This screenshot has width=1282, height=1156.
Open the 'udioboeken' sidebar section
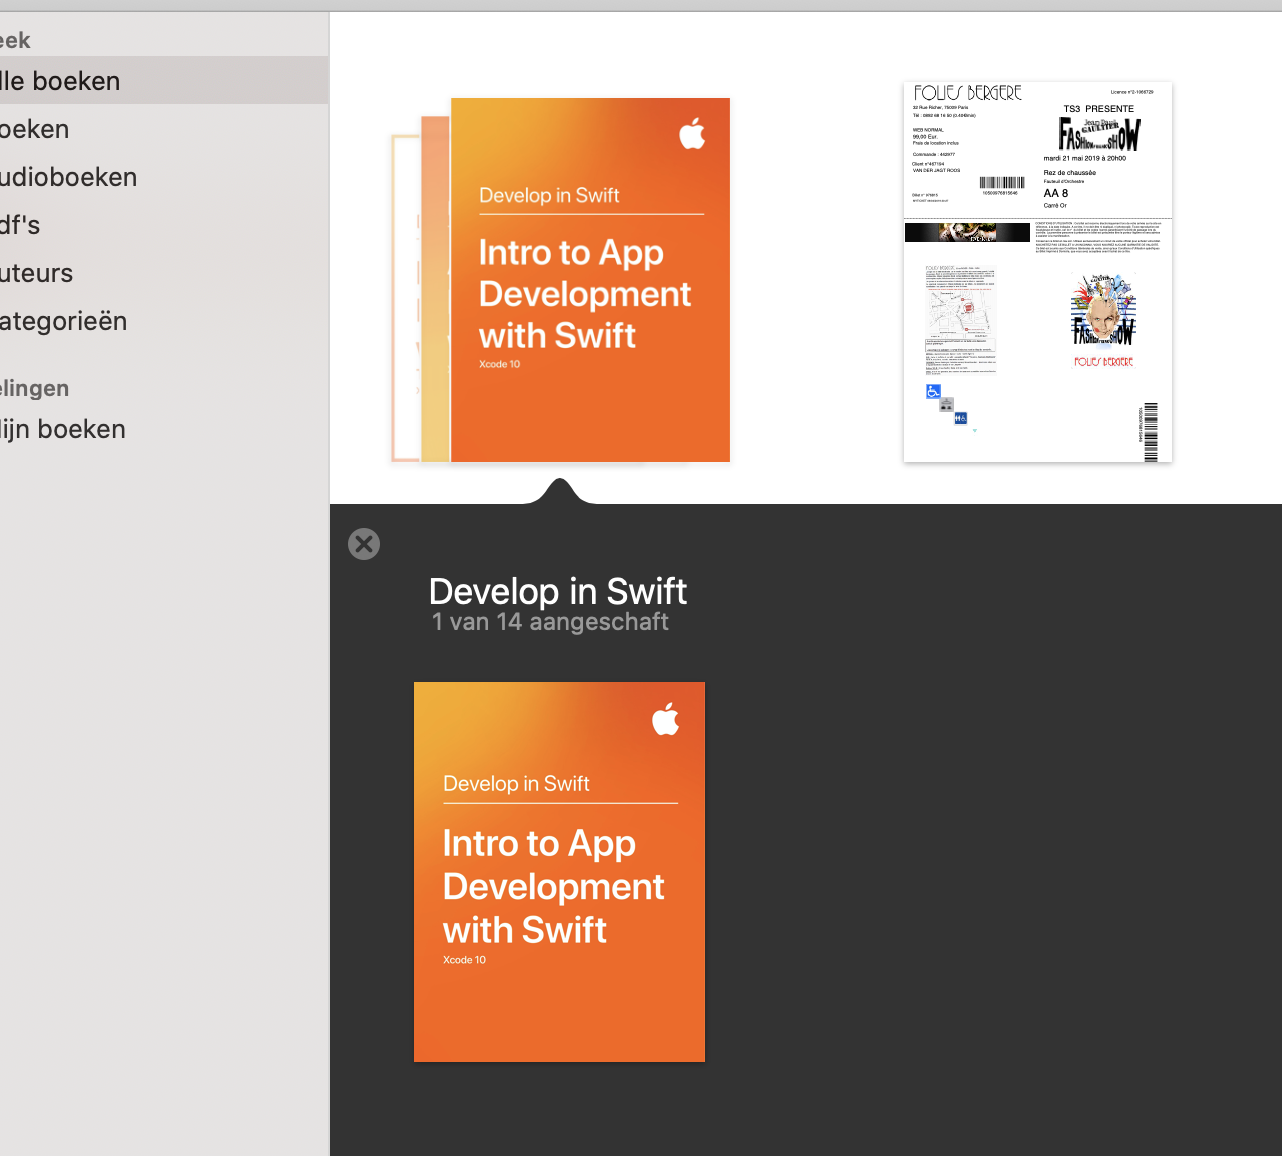(164, 177)
